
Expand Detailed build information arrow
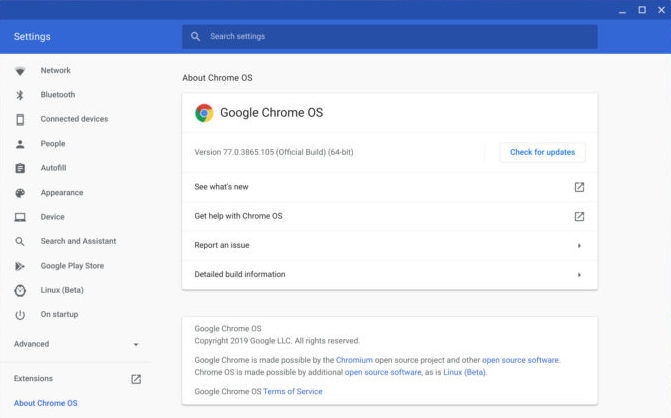pos(579,274)
